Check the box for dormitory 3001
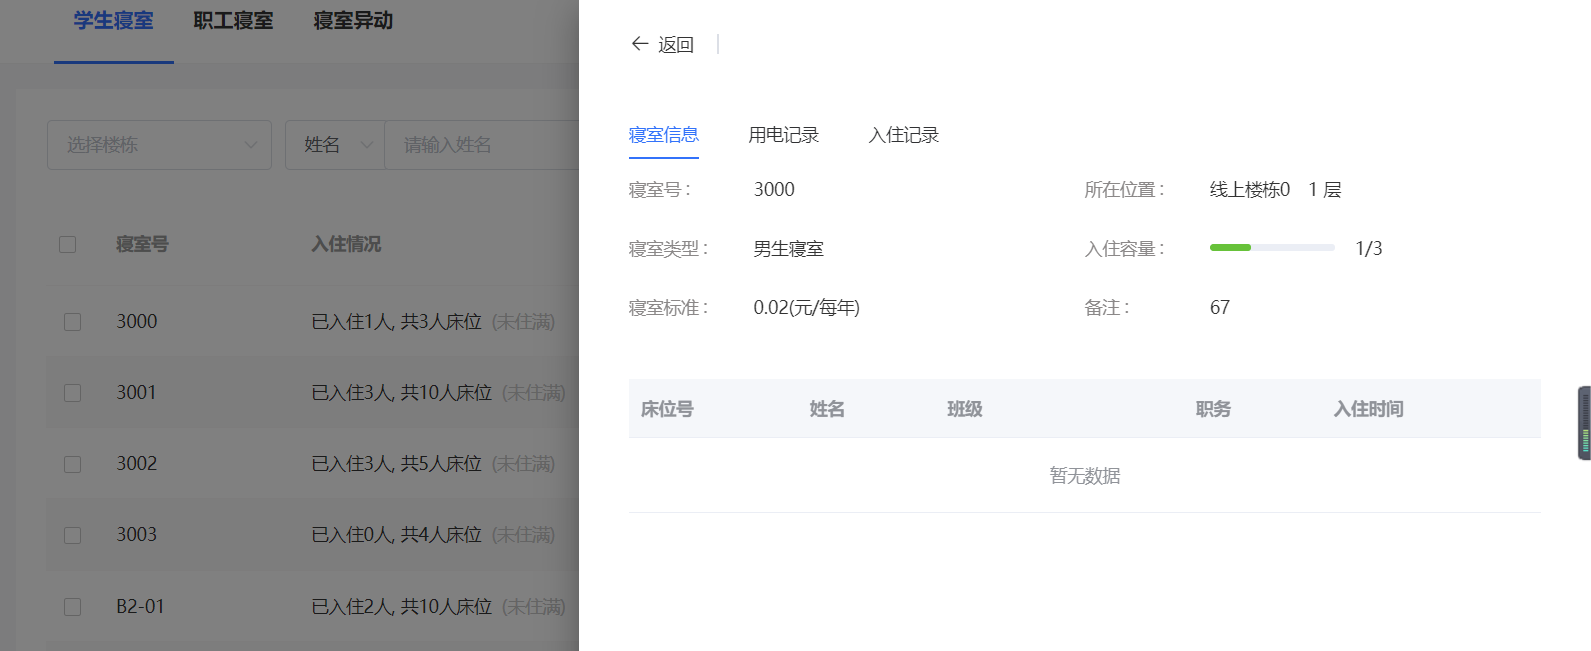 [72, 393]
